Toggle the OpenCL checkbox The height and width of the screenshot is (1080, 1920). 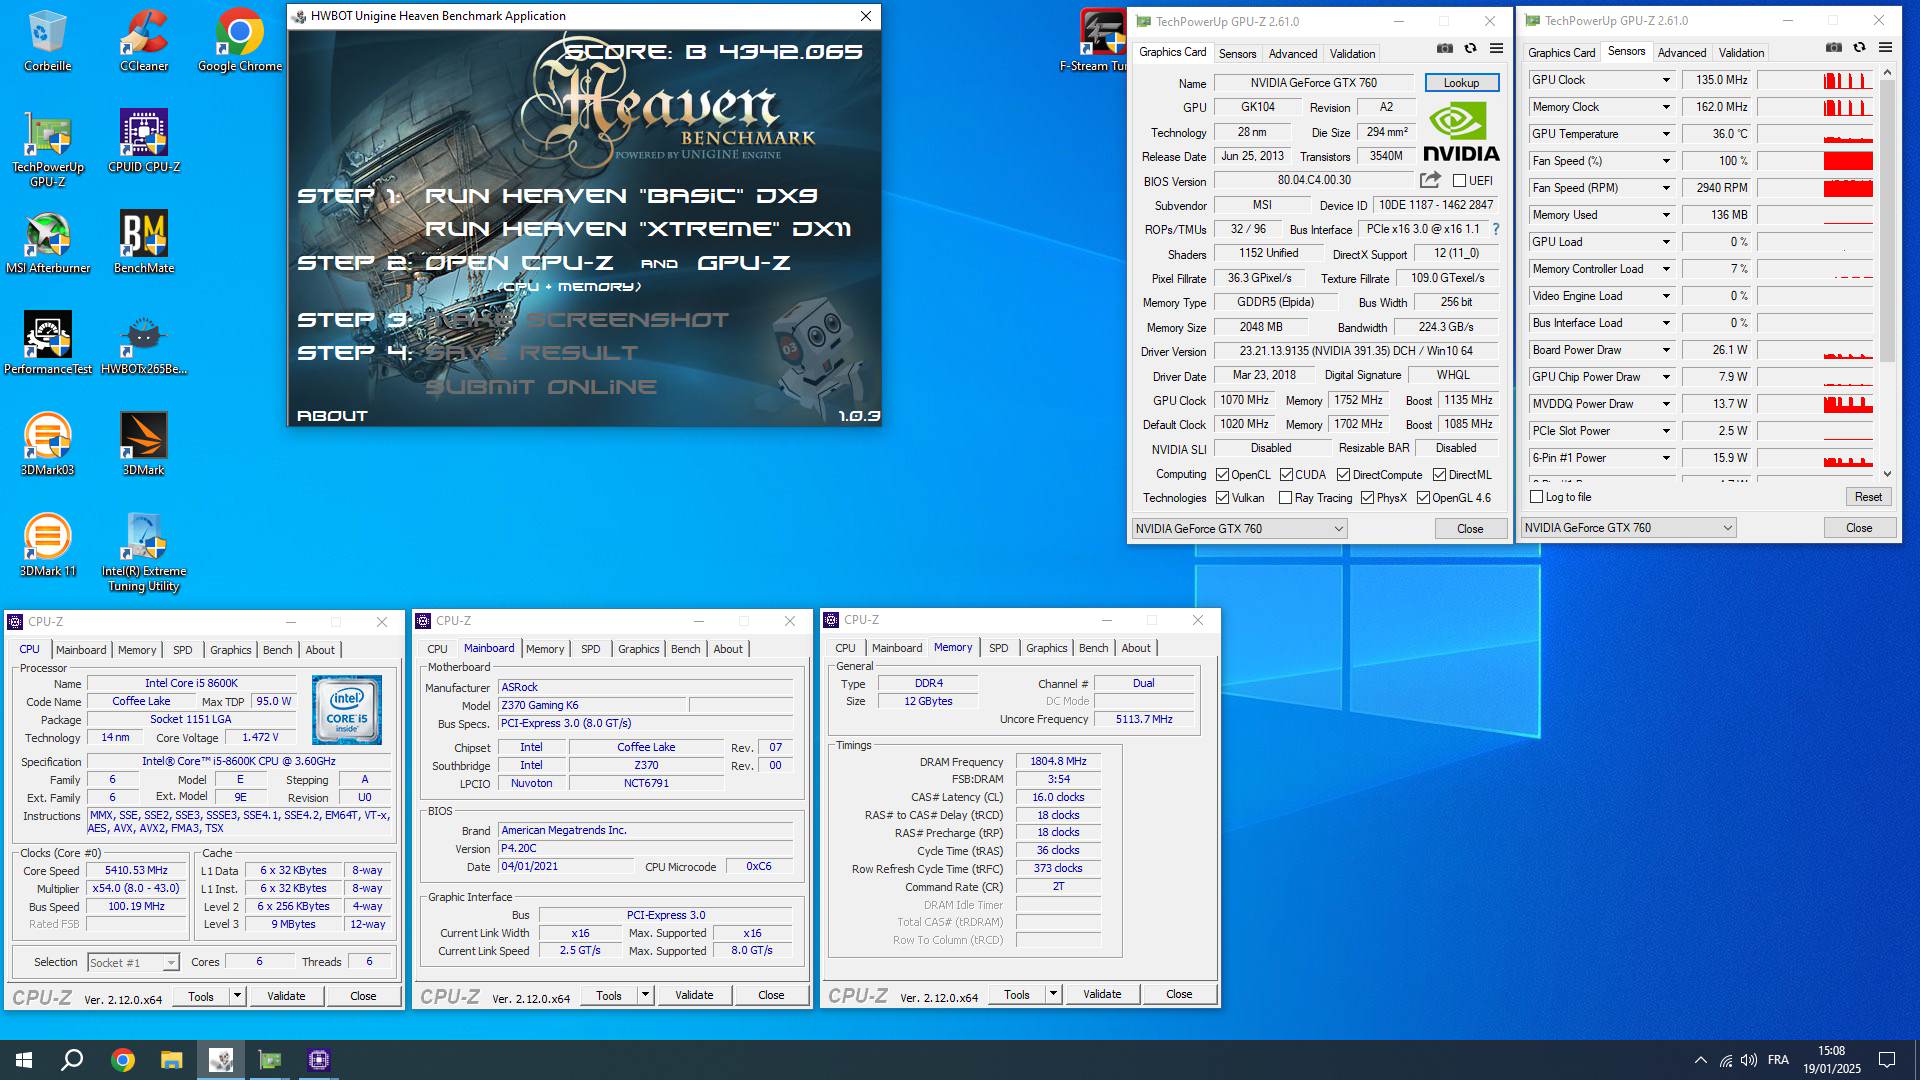[x=1222, y=475]
